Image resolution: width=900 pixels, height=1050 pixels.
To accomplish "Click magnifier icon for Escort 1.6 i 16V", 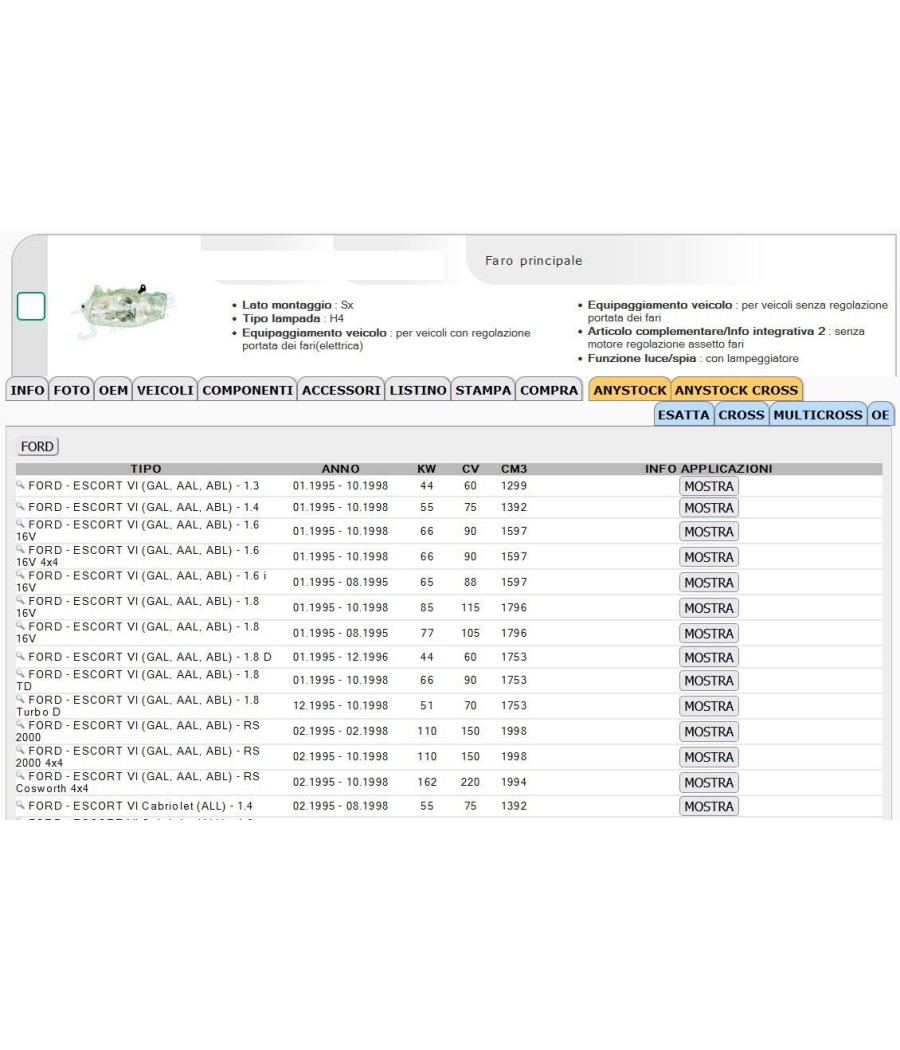I will pos(20,574).
